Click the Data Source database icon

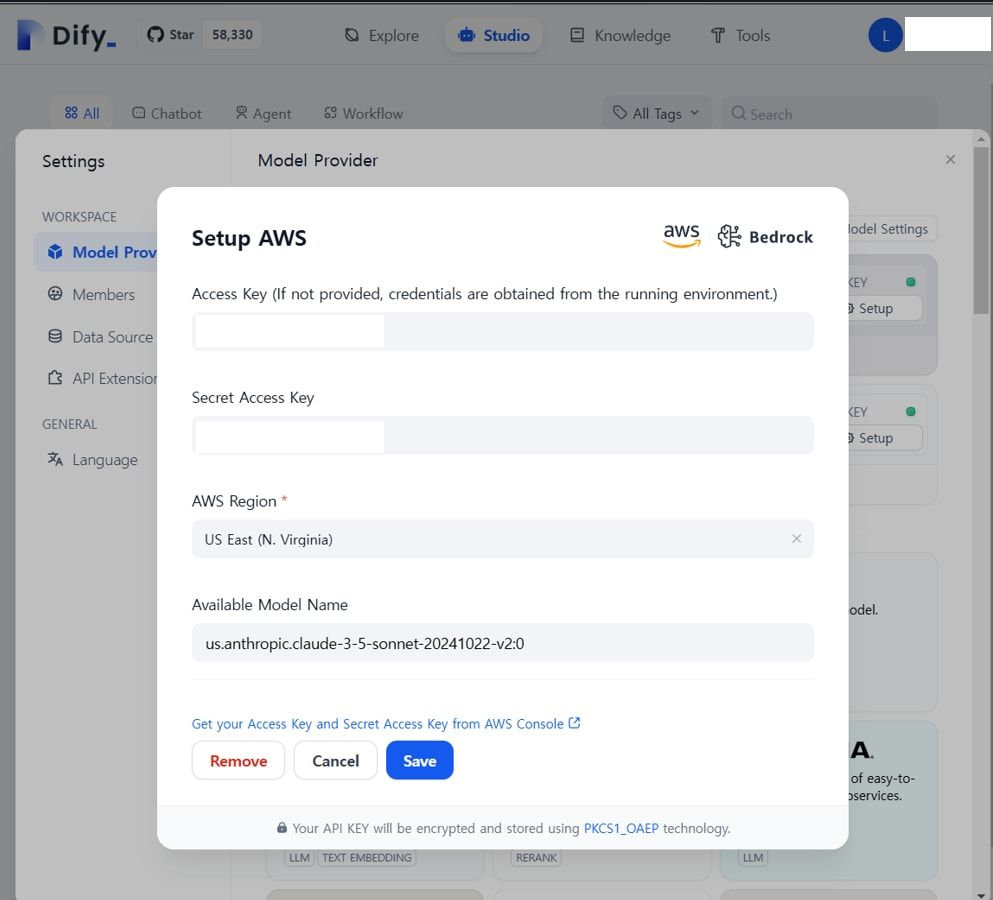[57, 336]
